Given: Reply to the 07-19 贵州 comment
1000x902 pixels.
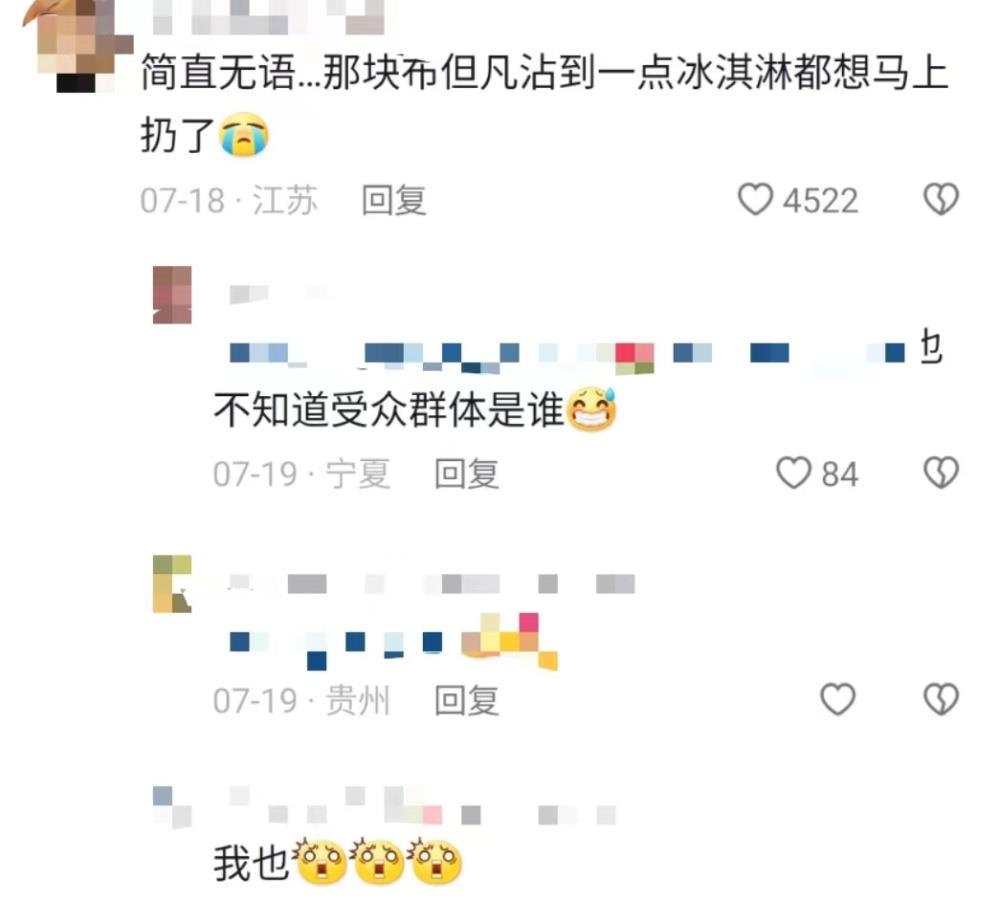Looking at the screenshot, I should point(467,700).
